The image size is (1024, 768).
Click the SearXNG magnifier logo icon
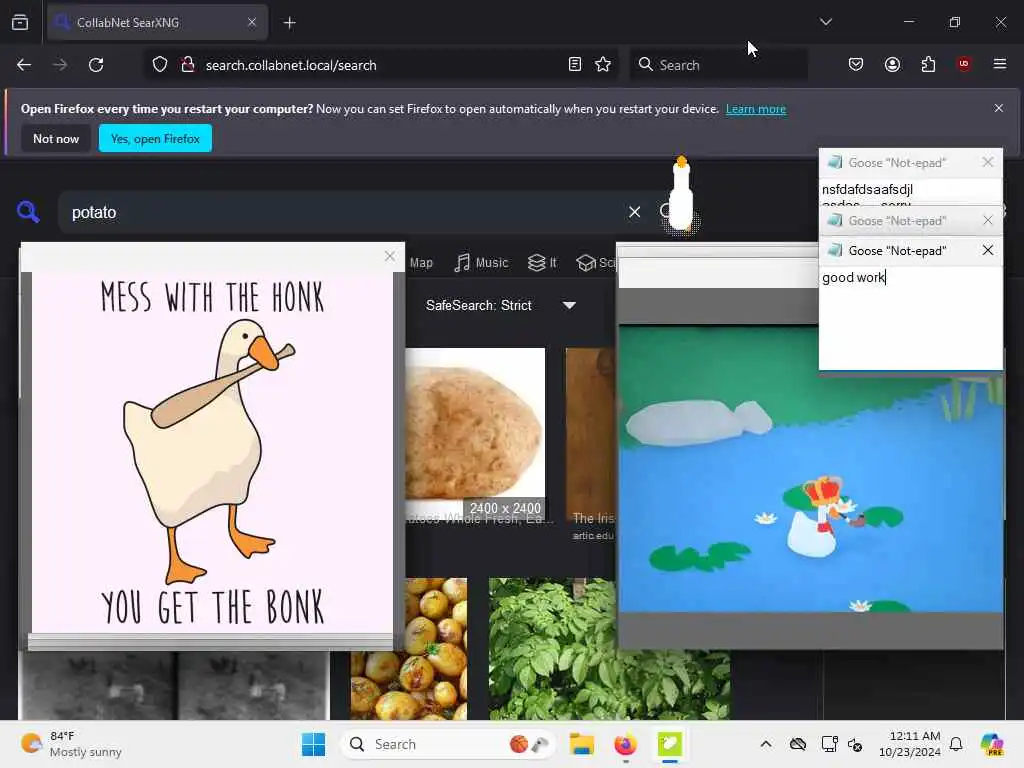(x=28, y=212)
